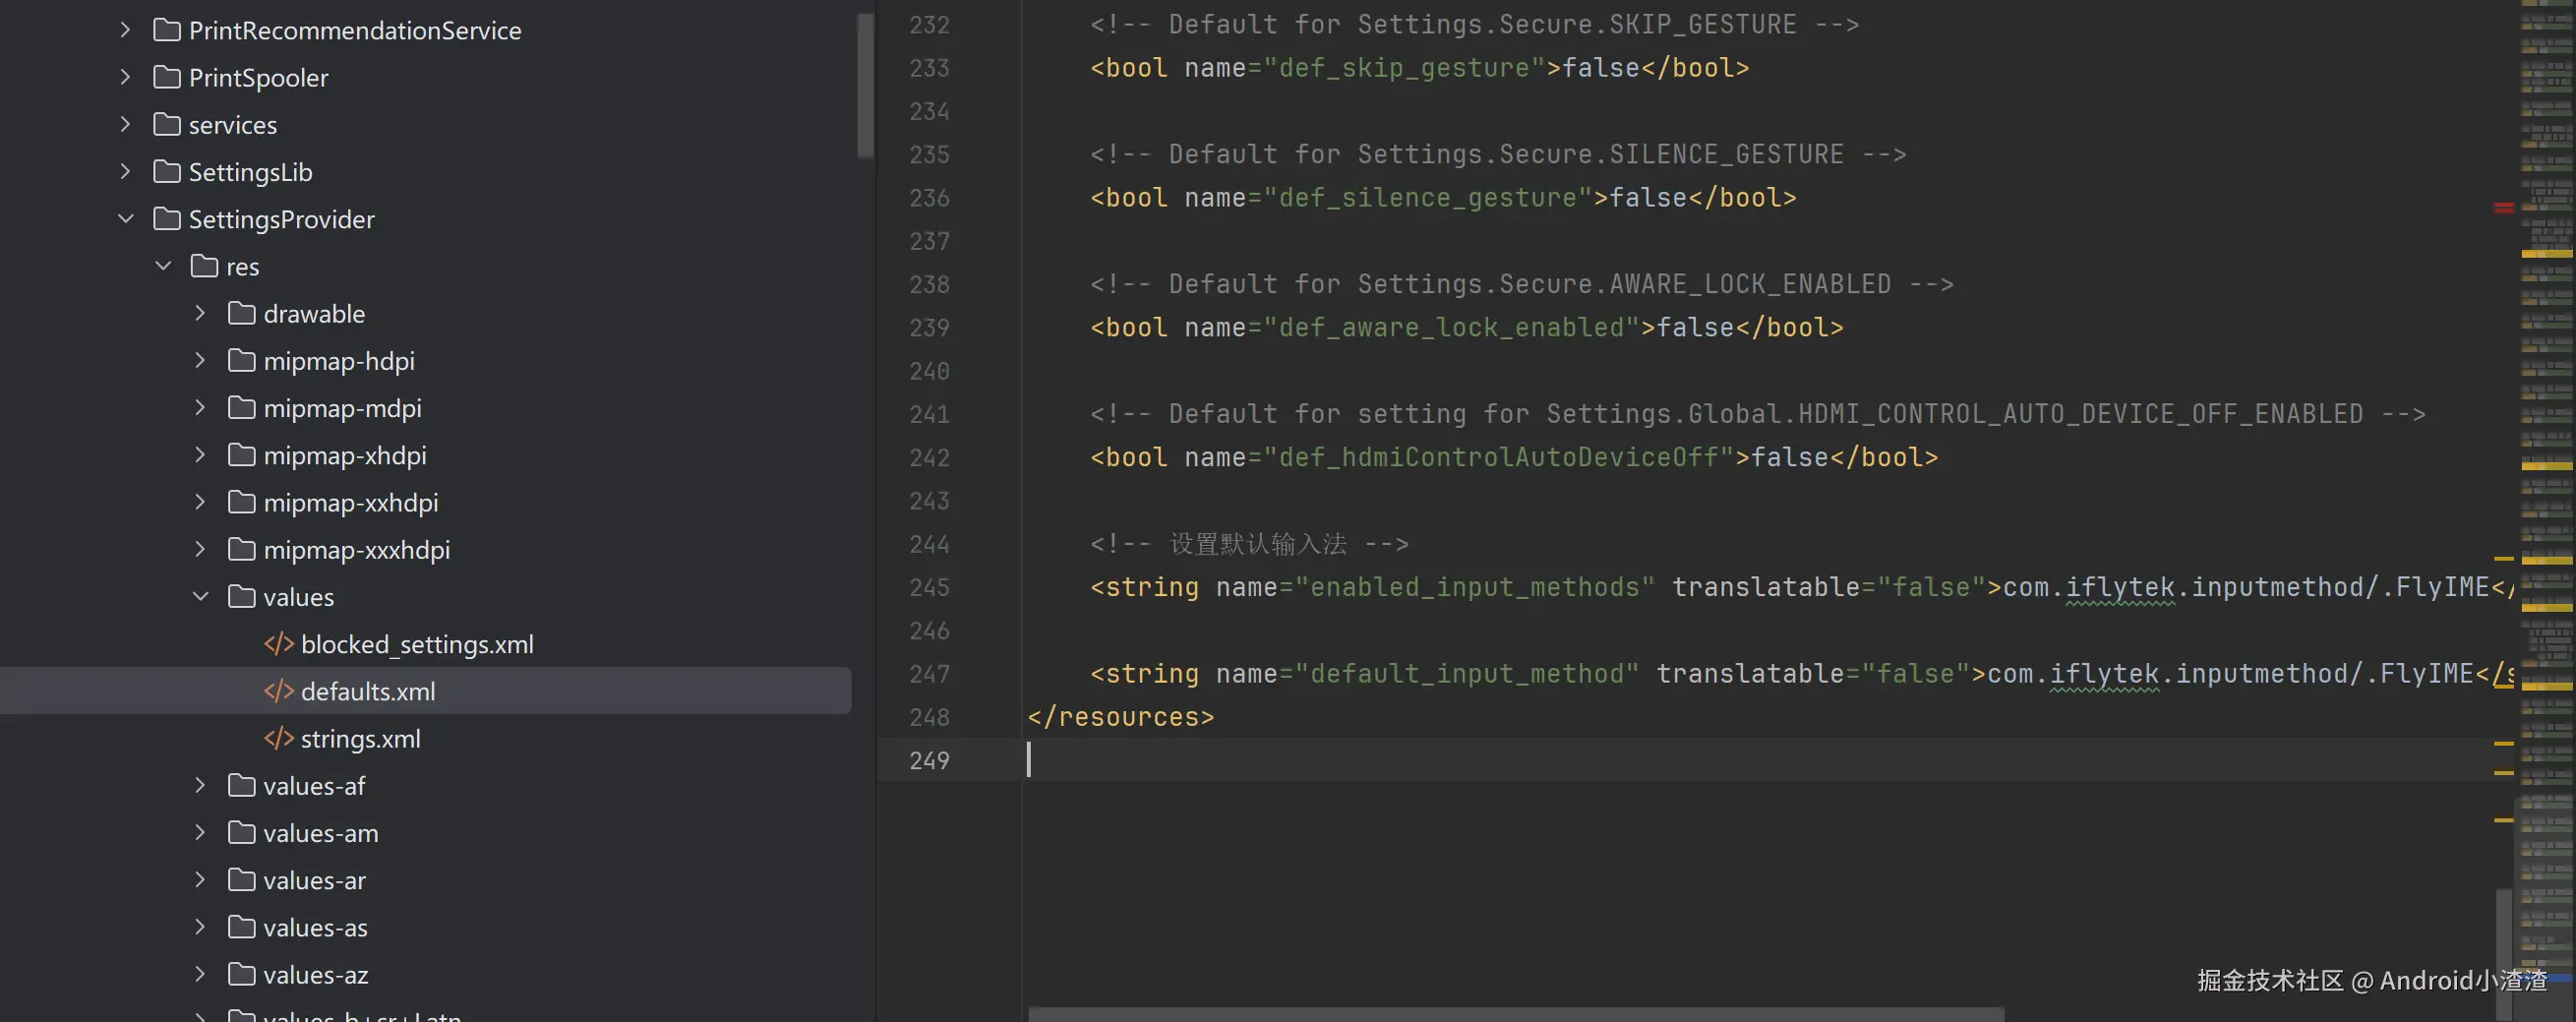Expand the SettingsLib folder
The image size is (2576, 1022).
tap(125, 171)
